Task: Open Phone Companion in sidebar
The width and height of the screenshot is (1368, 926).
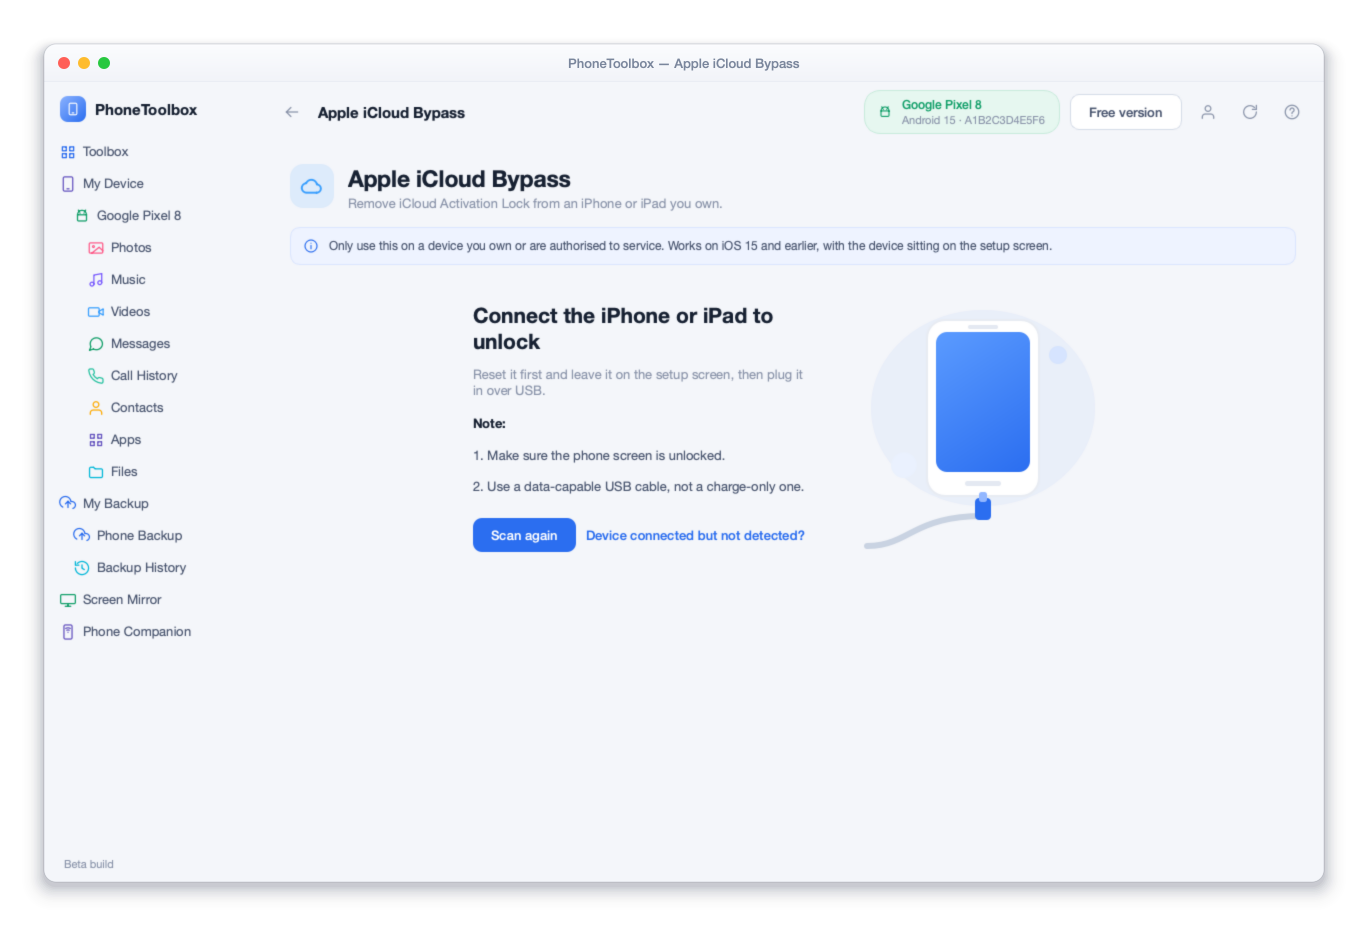Action: pyautogui.click(x=137, y=632)
